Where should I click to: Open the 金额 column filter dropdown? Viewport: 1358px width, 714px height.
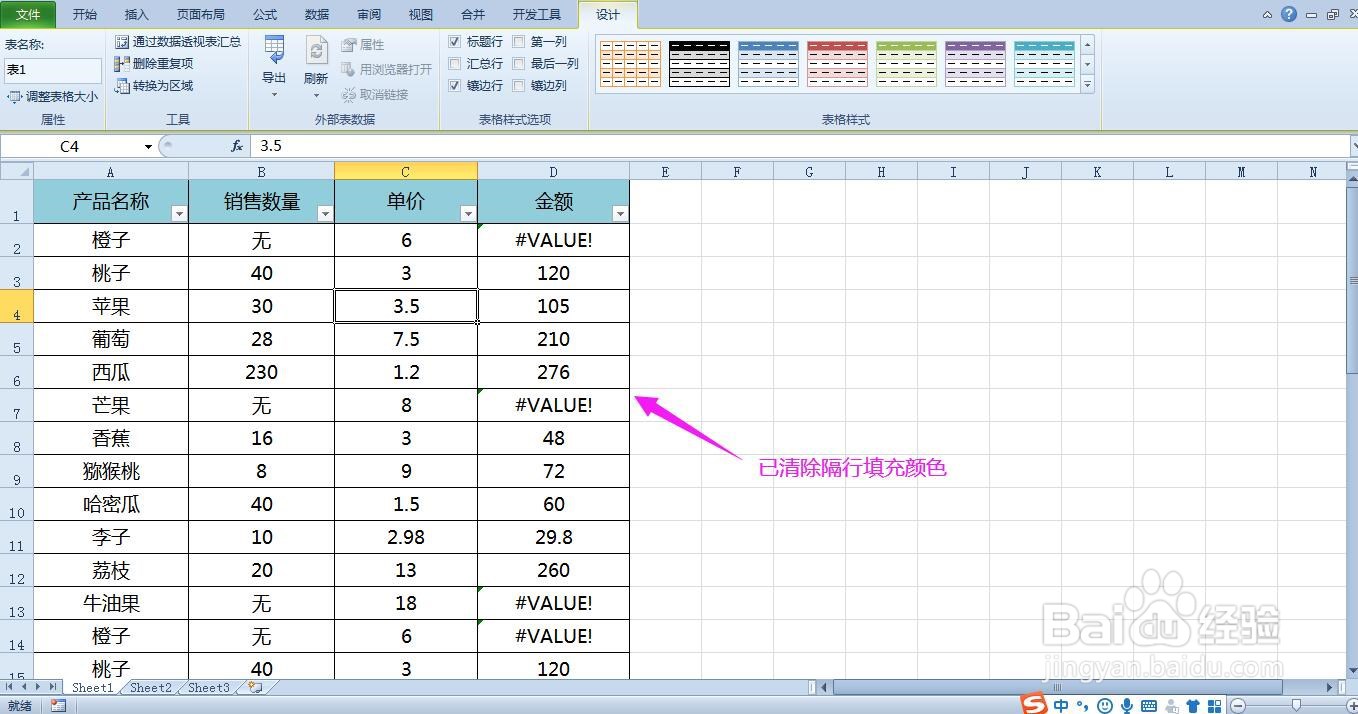tap(619, 213)
